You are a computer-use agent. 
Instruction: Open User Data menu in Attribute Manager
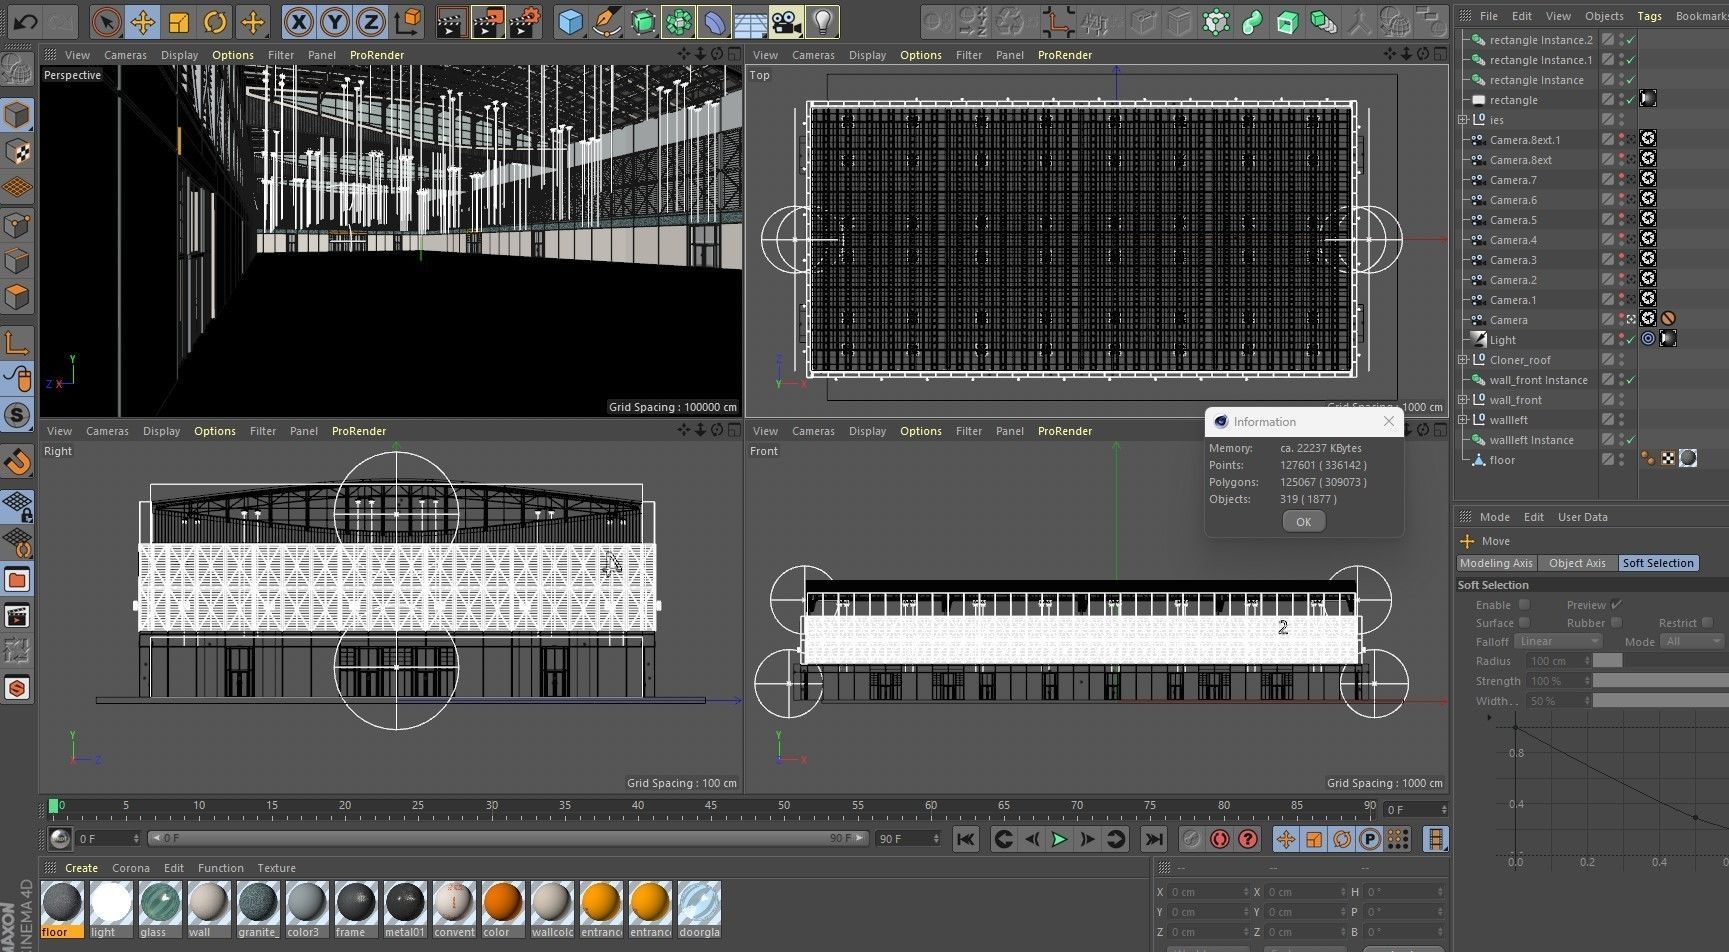(x=1583, y=517)
